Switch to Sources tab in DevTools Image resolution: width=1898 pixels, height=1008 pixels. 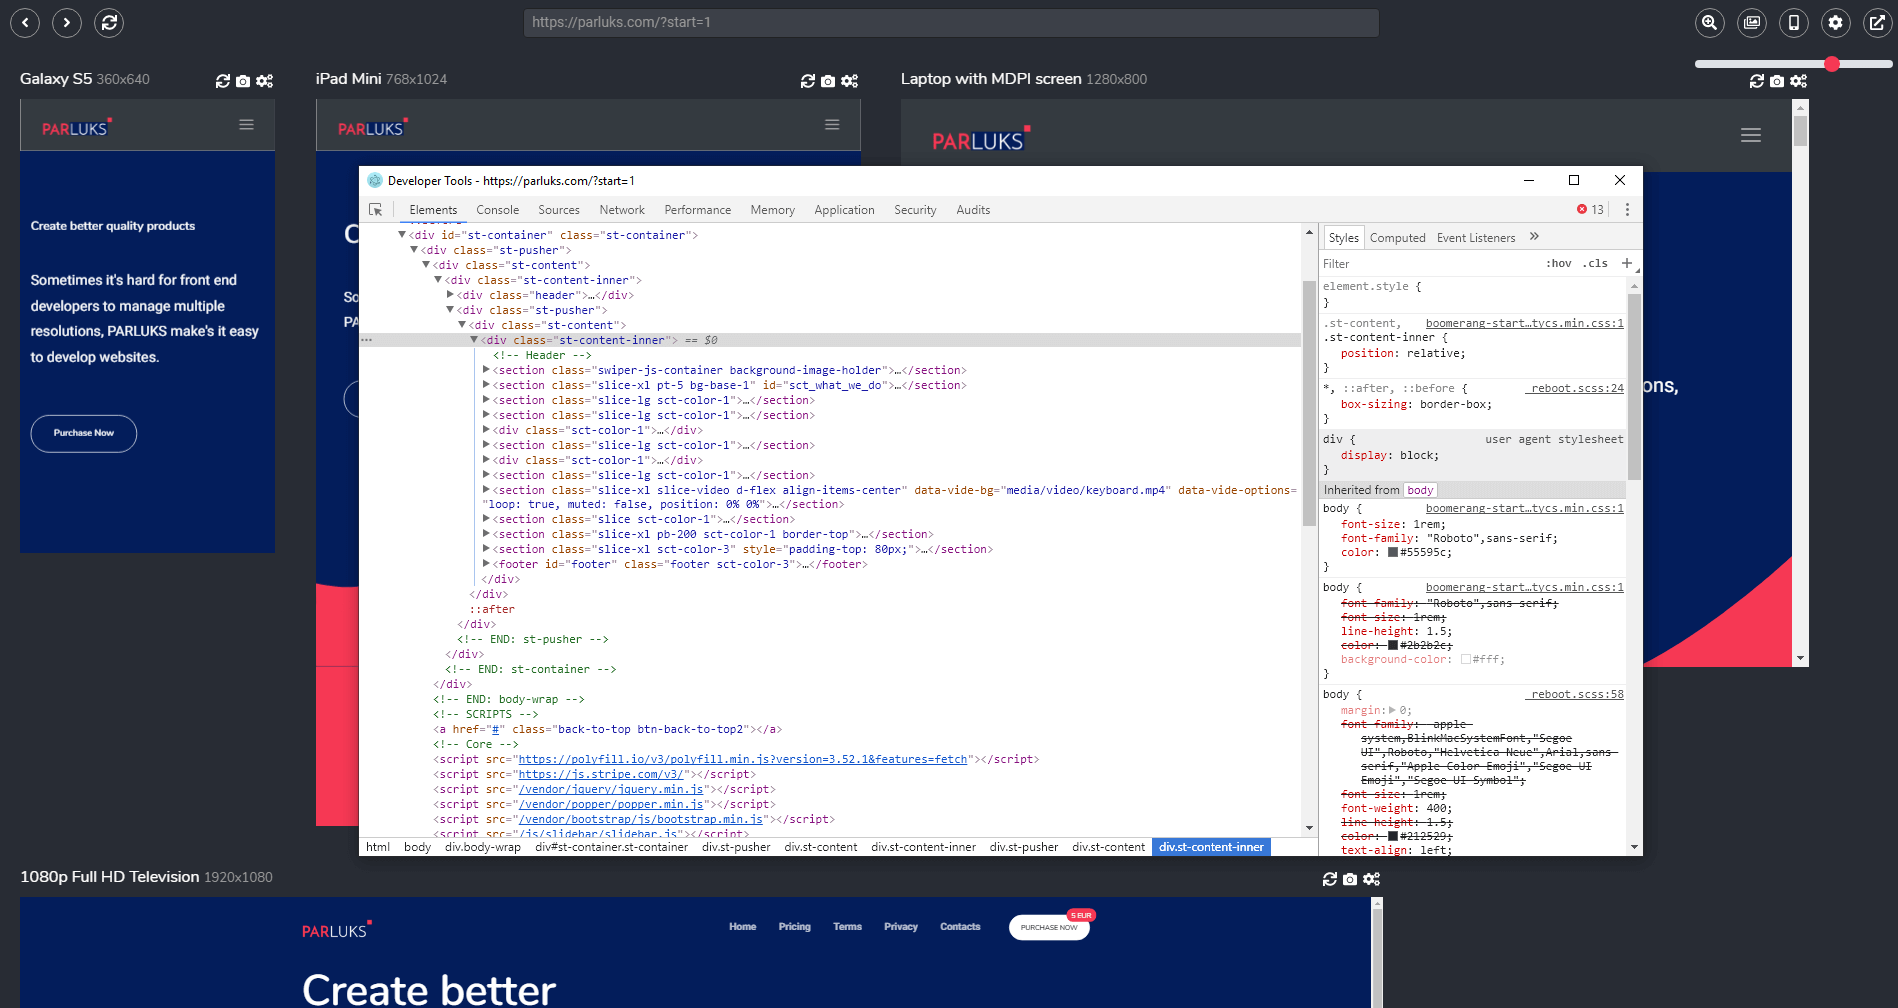pyautogui.click(x=559, y=210)
